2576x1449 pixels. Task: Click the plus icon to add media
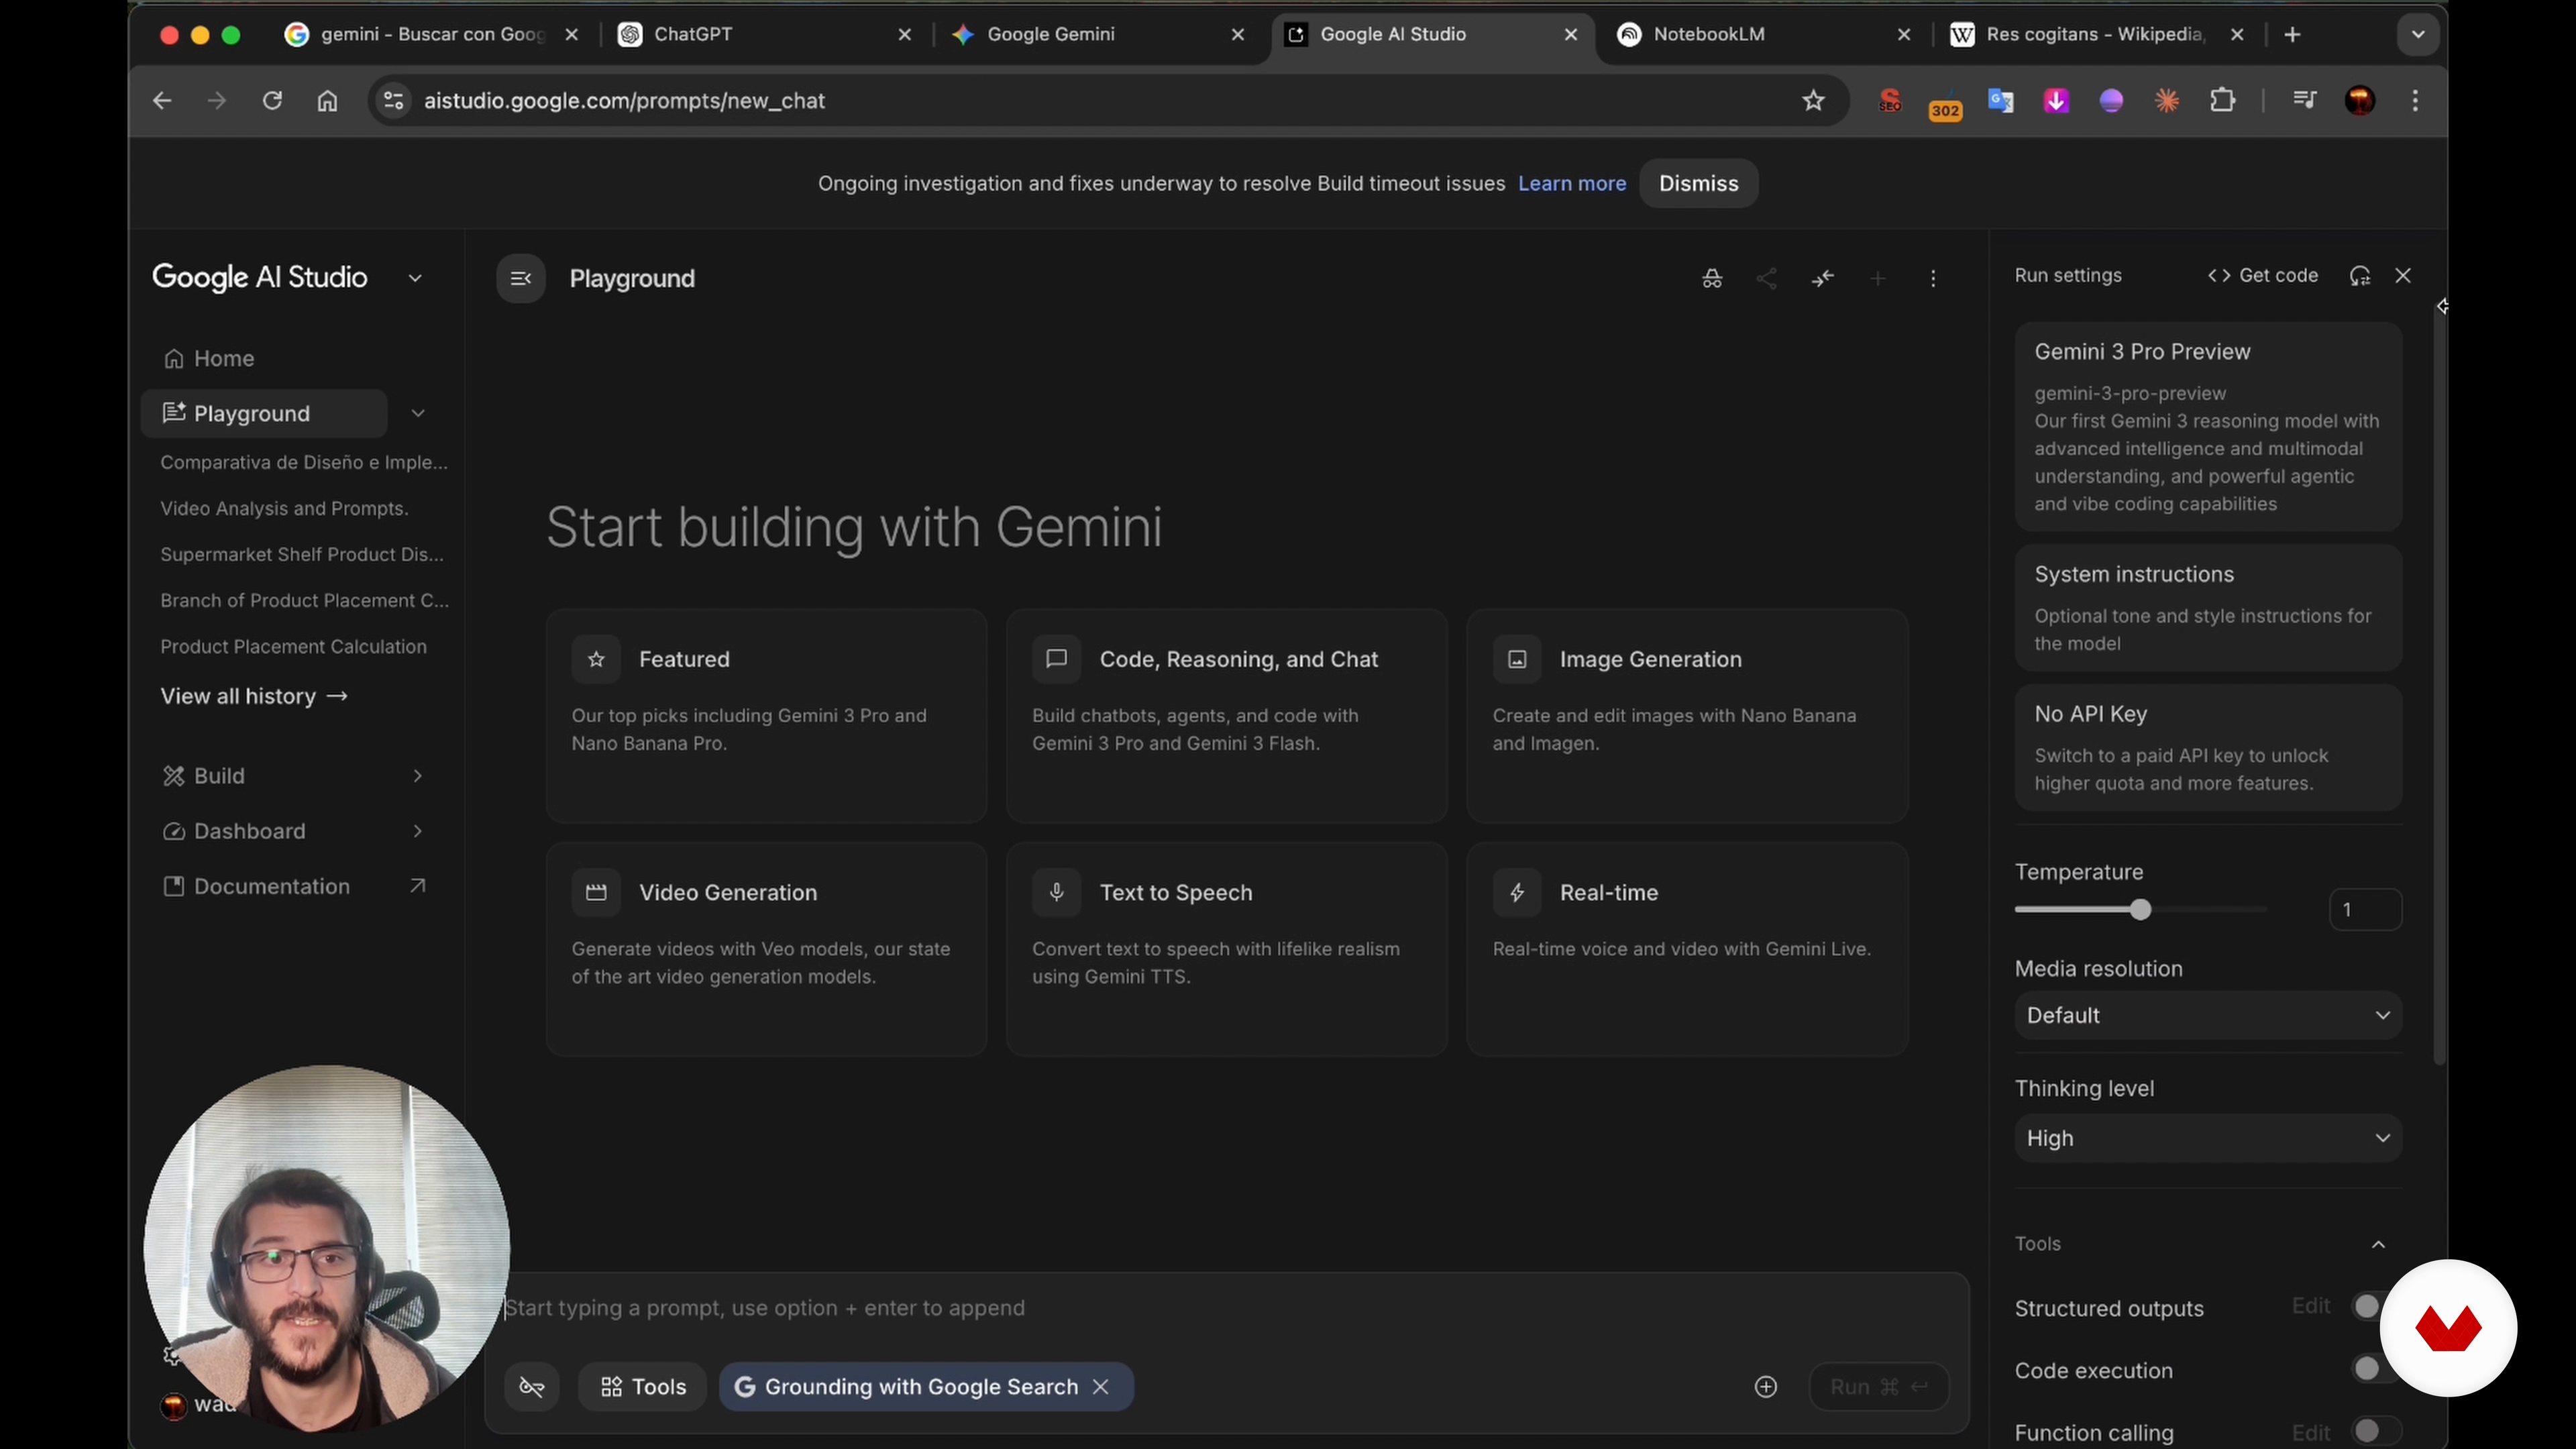point(1766,1387)
